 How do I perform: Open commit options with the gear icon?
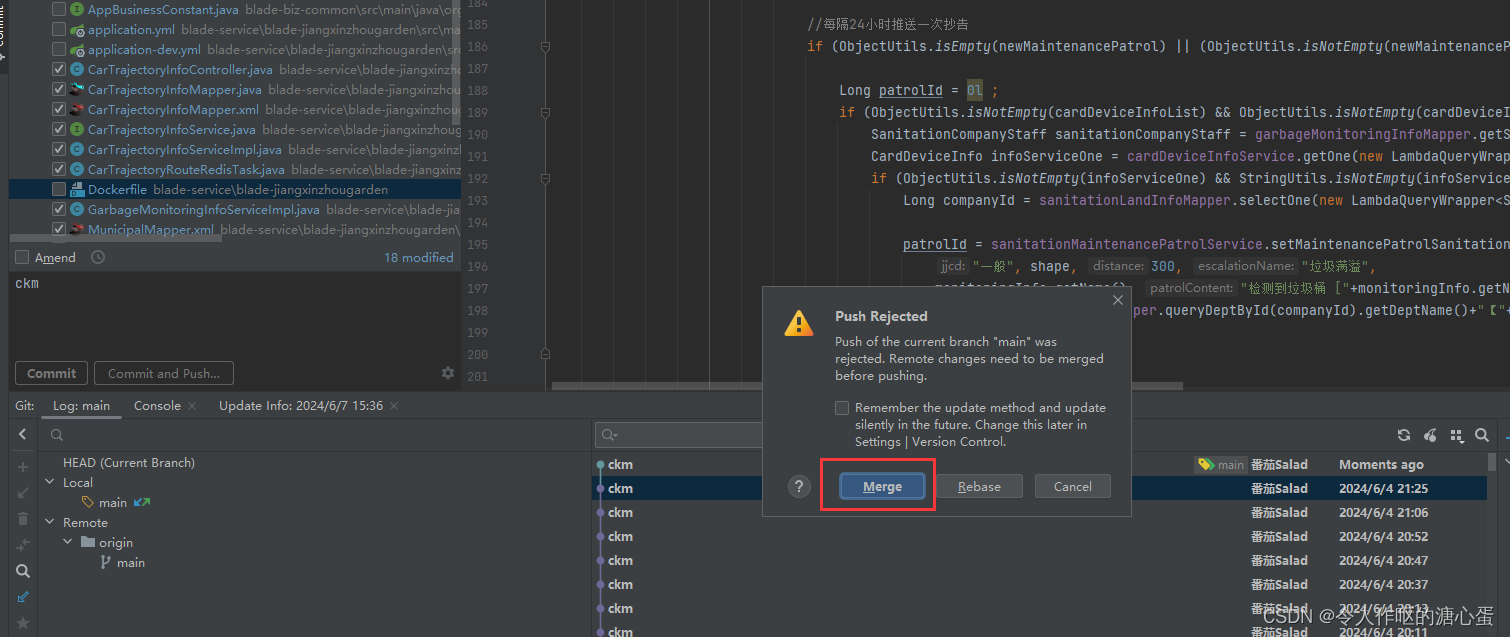point(448,372)
